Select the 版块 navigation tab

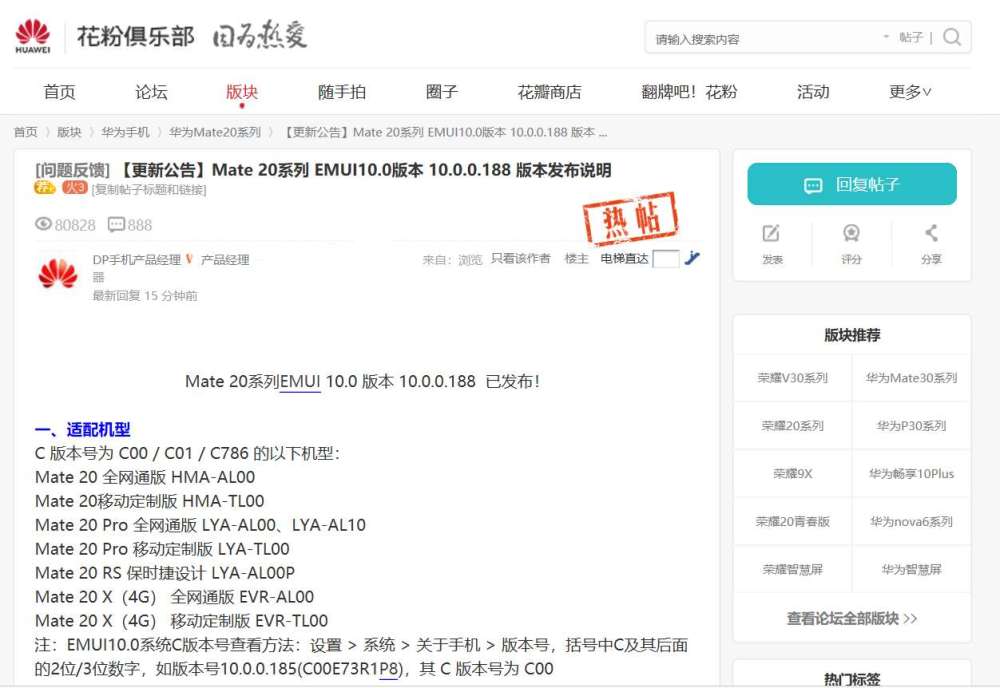(242, 92)
